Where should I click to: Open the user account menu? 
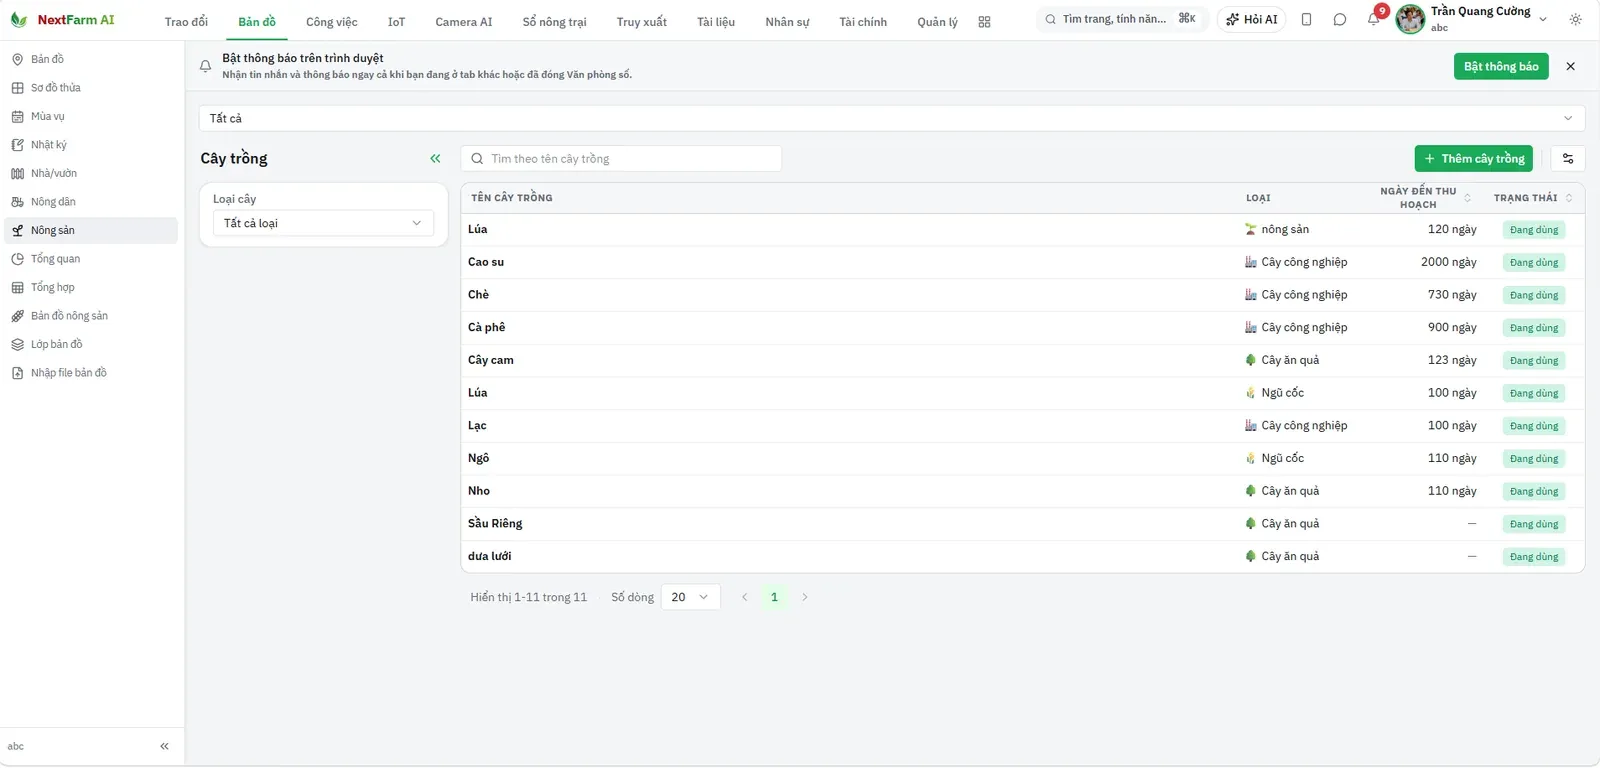(x=1472, y=19)
